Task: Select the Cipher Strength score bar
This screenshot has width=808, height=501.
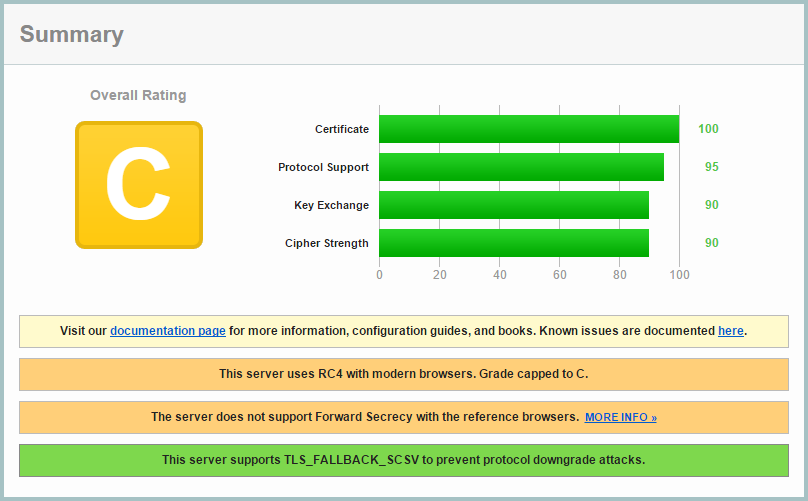Action: (513, 243)
